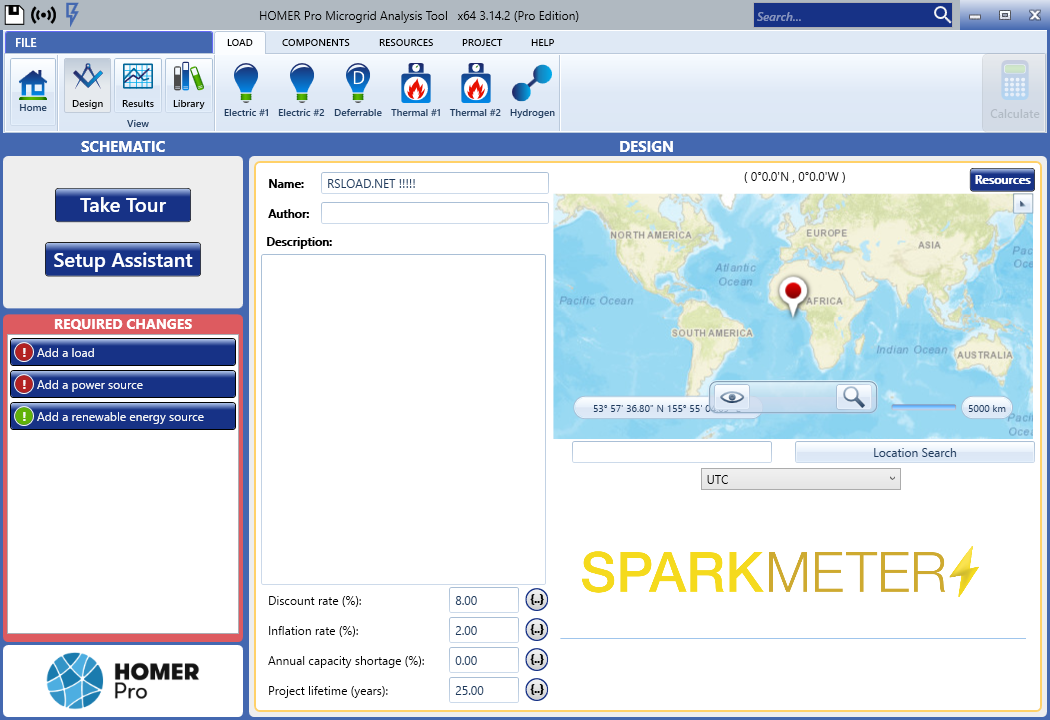
Task: Add an Electric #1 load
Action: coord(246,90)
